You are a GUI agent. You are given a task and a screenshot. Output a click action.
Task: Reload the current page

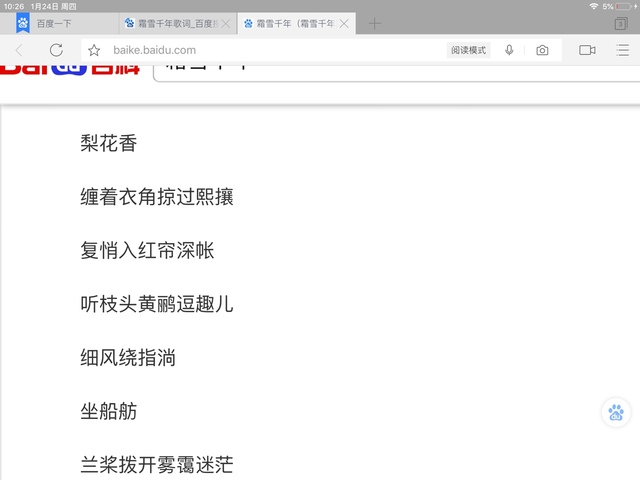click(56, 50)
